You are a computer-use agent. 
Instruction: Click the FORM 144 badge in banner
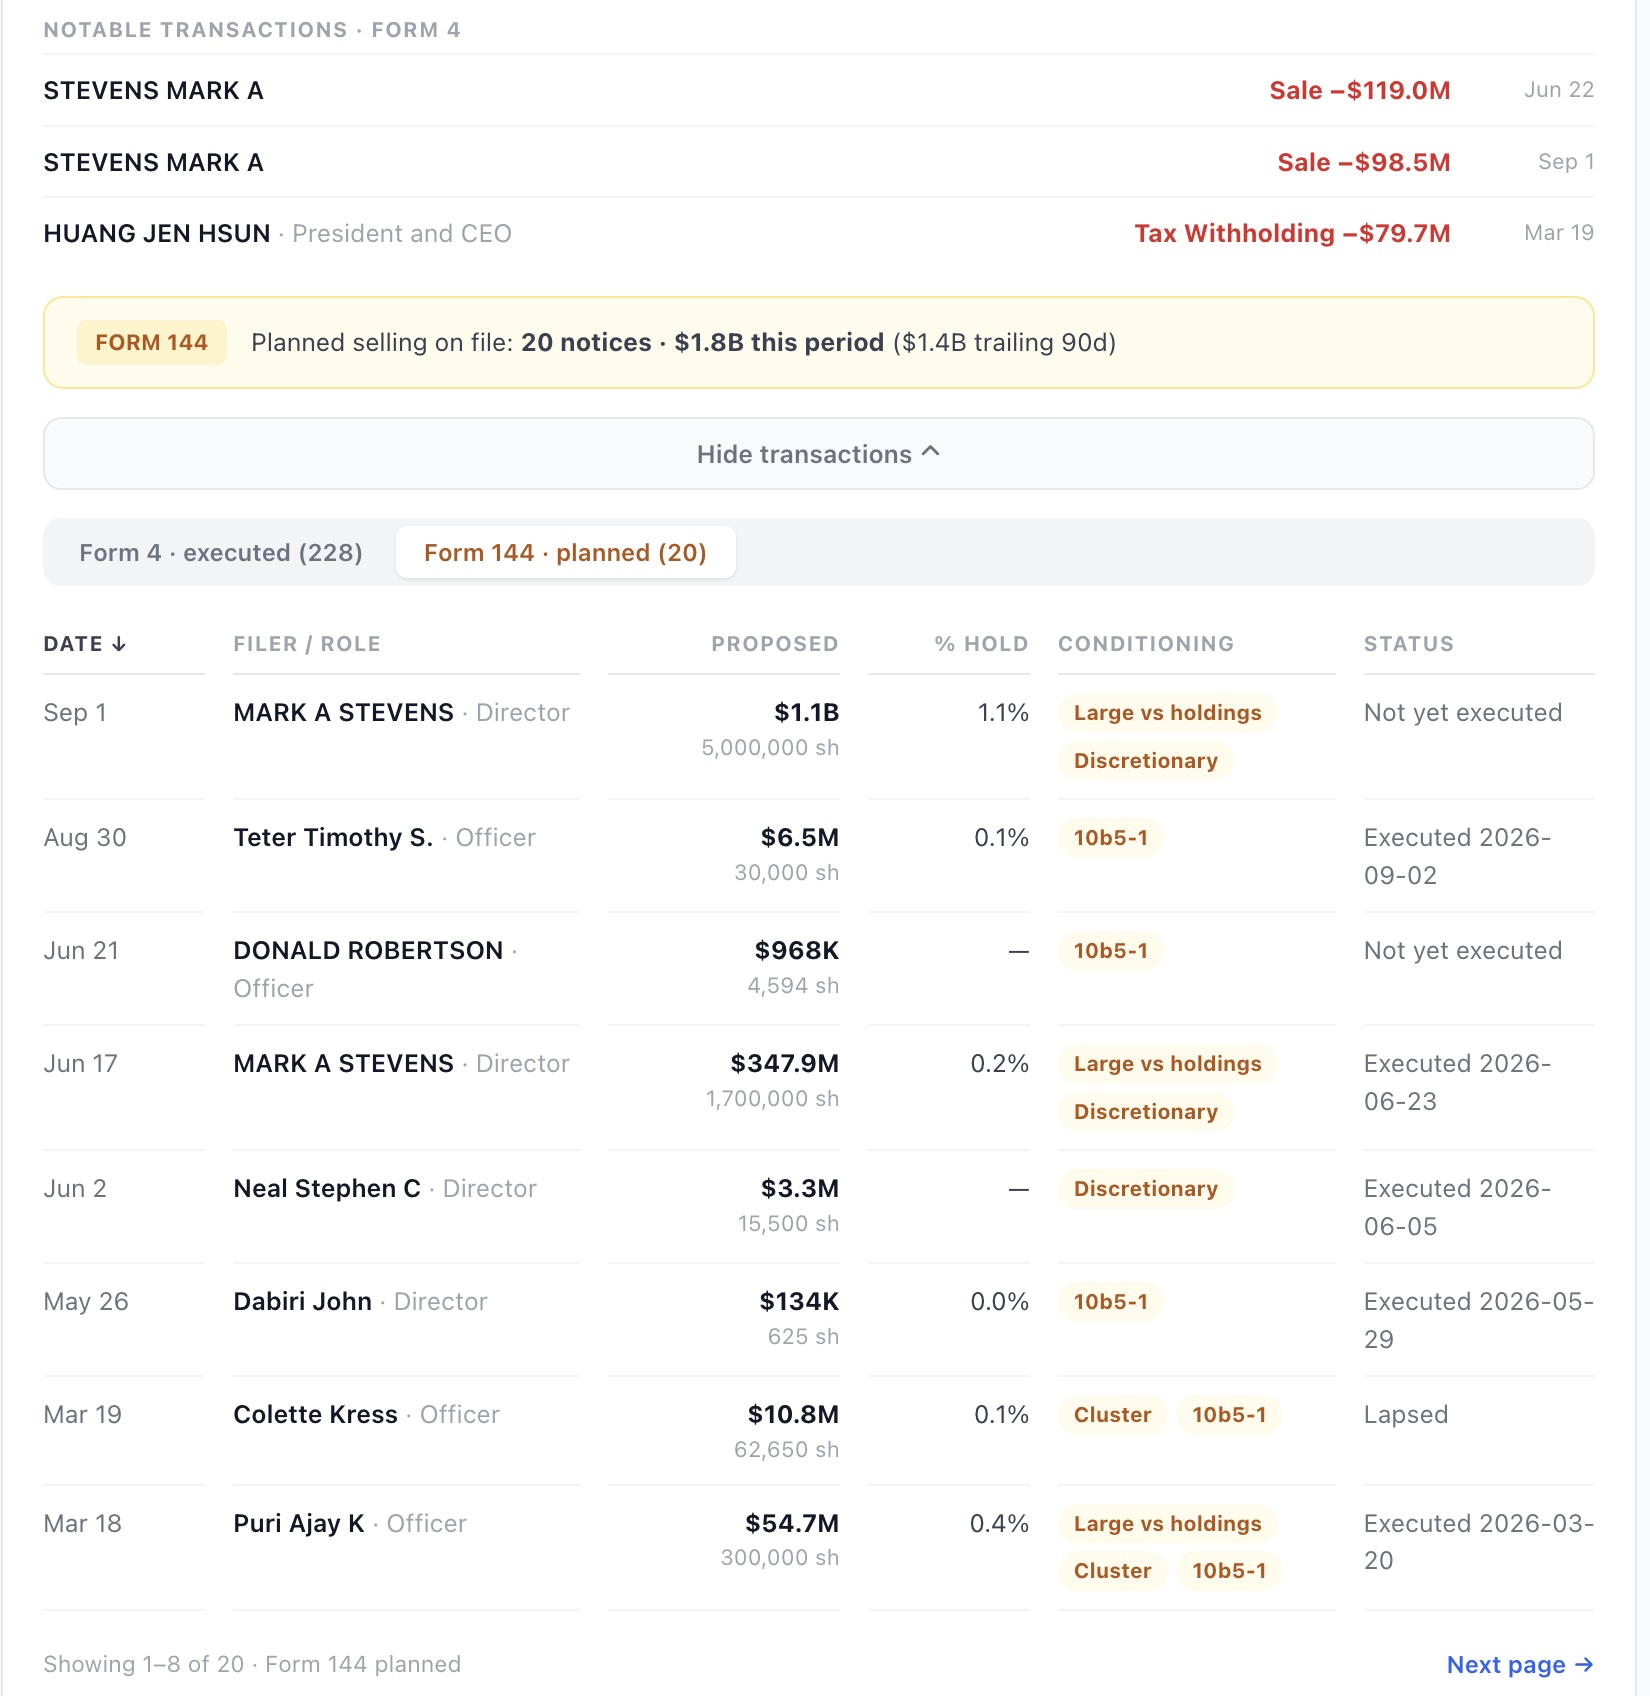click(x=151, y=343)
